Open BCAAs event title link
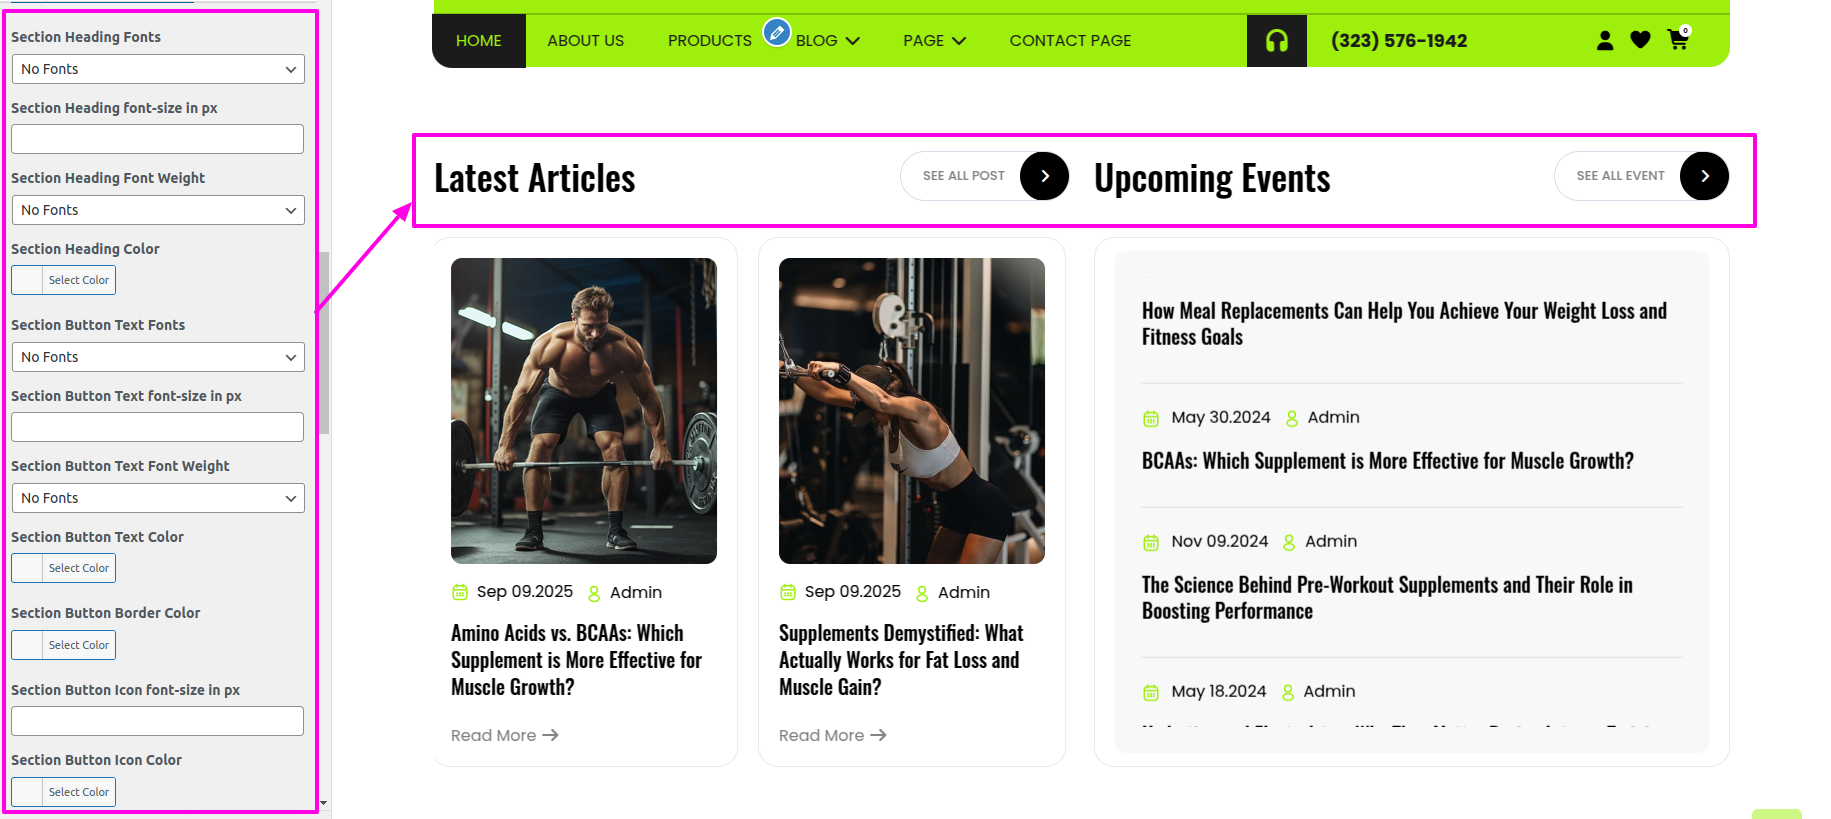Viewport: 1831px width, 819px height. click(x=1387, y=461)
